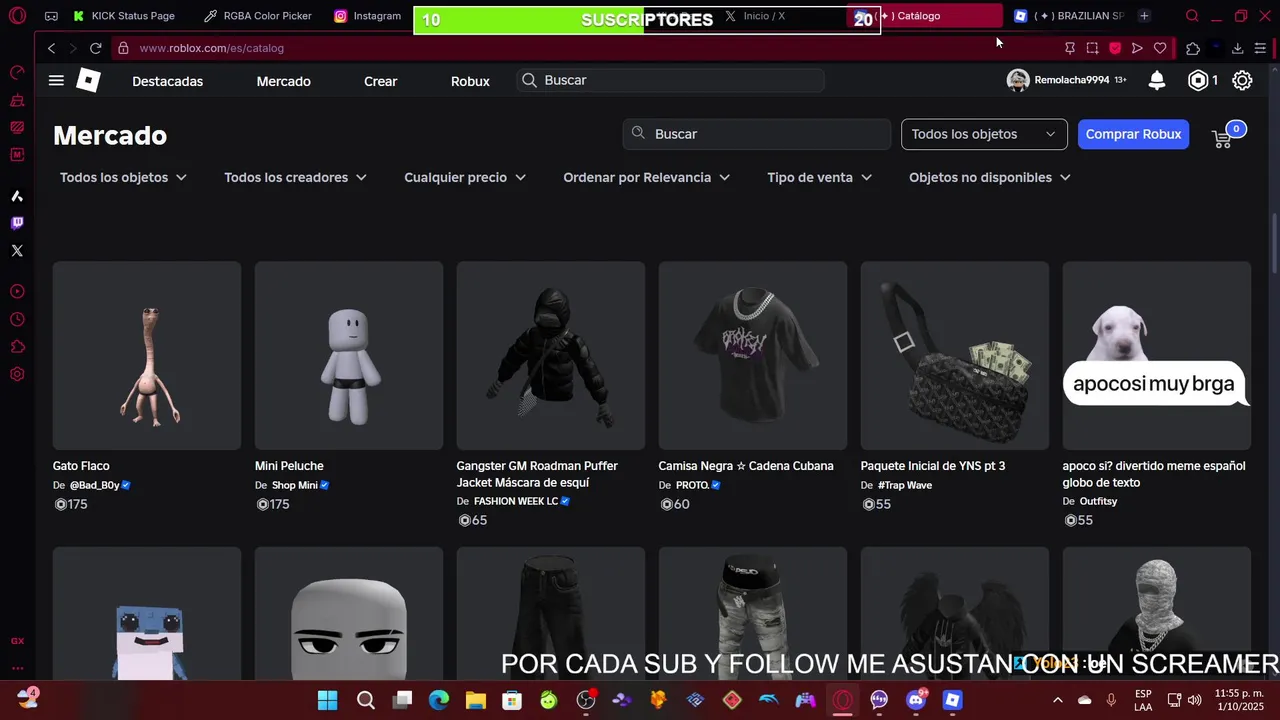Click the heart bookmark icon in address bar
Viewport: 1280px width, 720px height.
point(1160,48)
